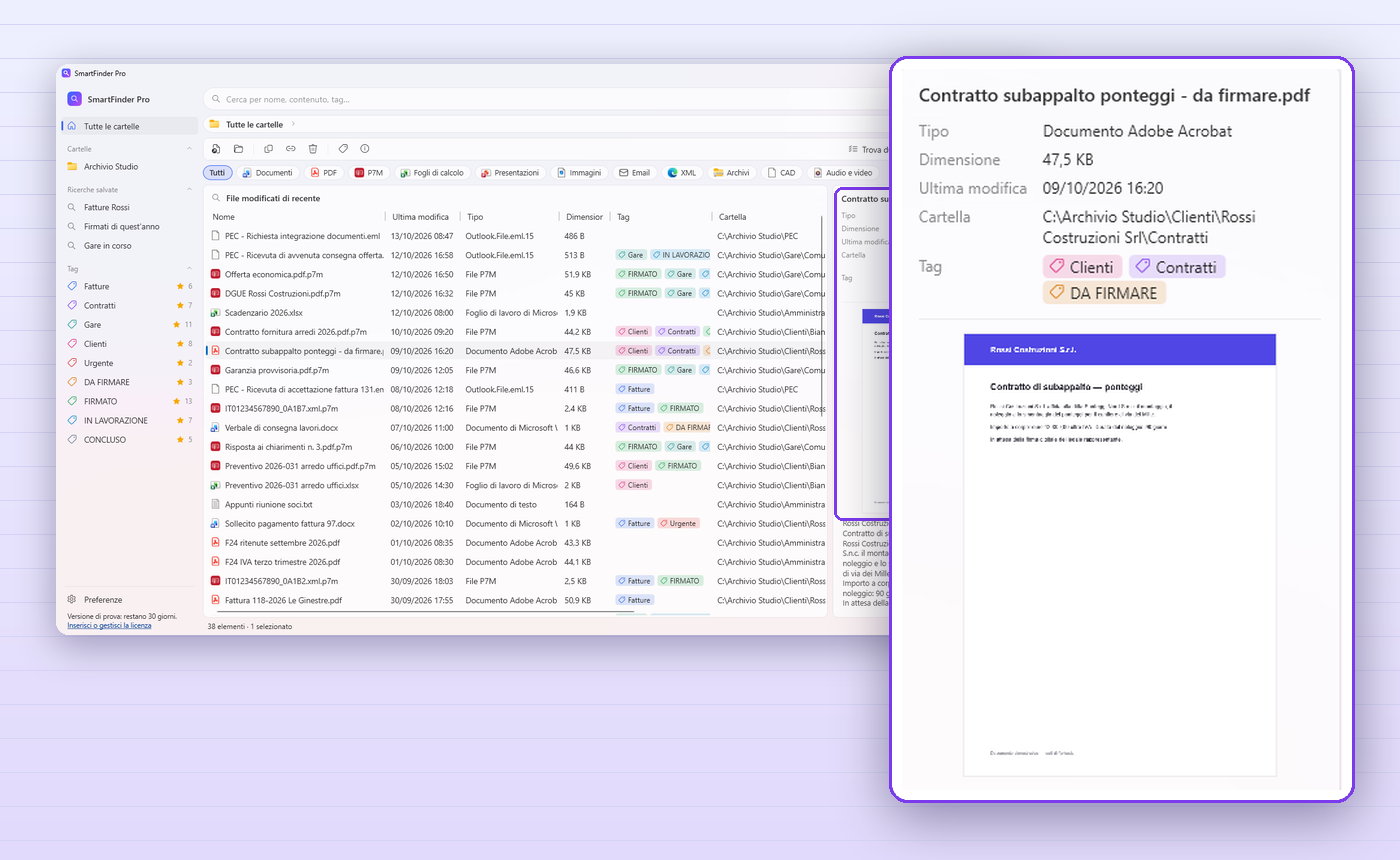
Task: Click the open file toolbar icon
Action: [215, 148]
